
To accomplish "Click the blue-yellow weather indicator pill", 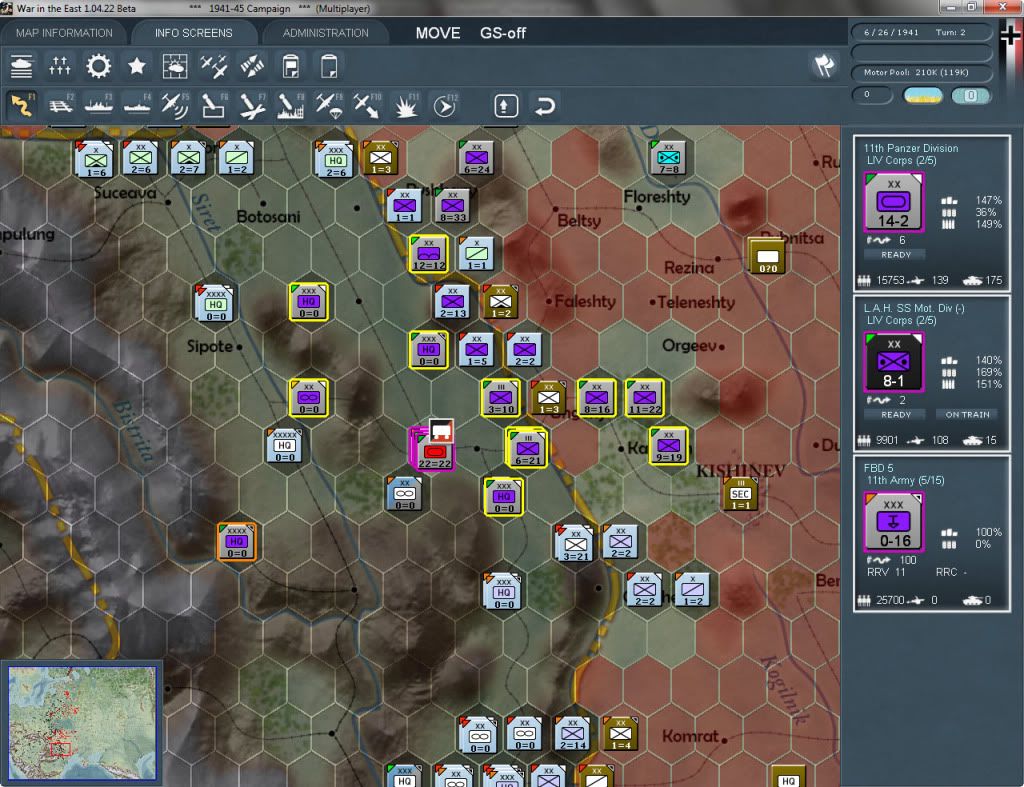I will [922, 95].
